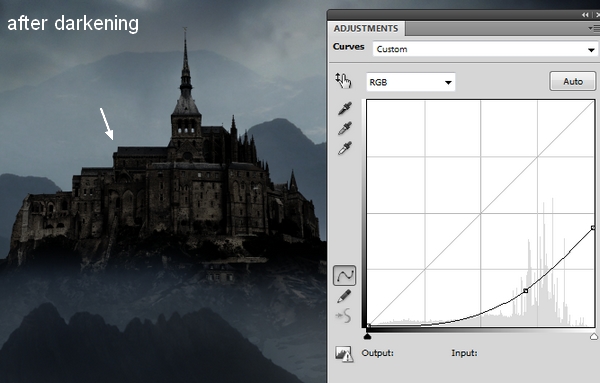Image resolution: width=600 pixels, height=383 pixels.
Task: Open the RGB channel dropdown
Action: (411, 82)
